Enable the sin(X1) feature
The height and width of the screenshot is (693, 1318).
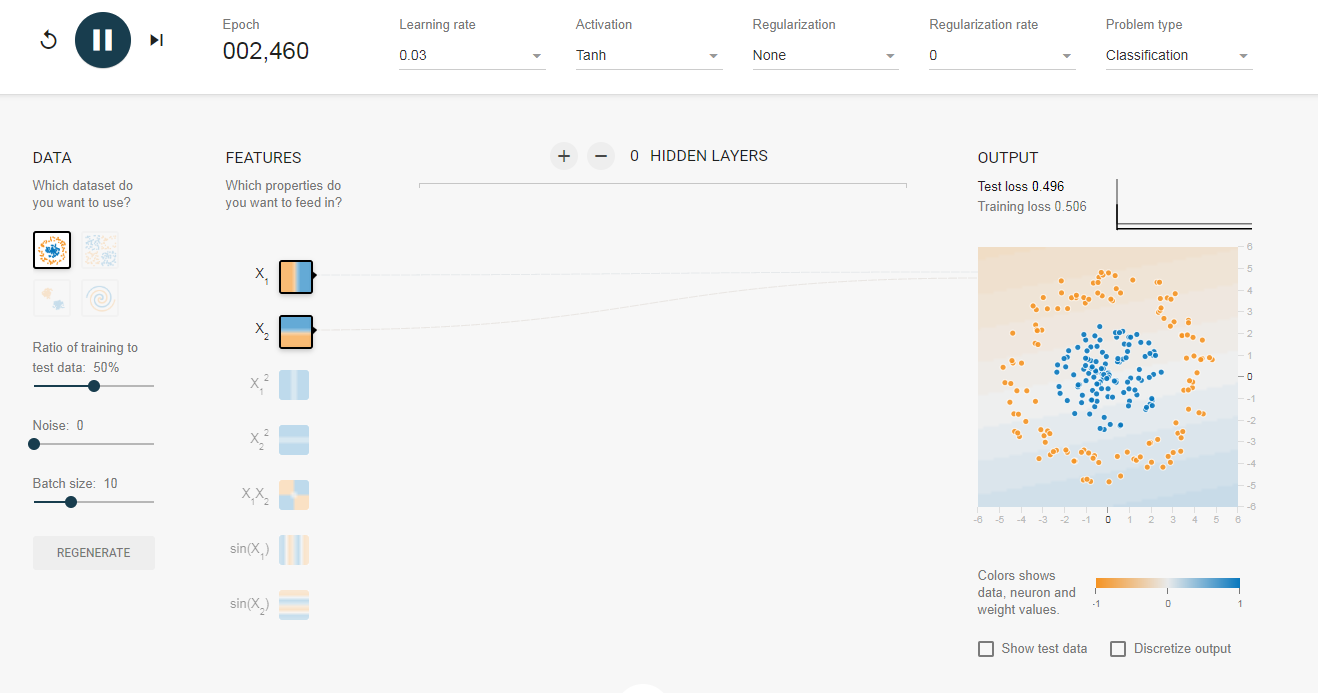[x=294, y=550]
